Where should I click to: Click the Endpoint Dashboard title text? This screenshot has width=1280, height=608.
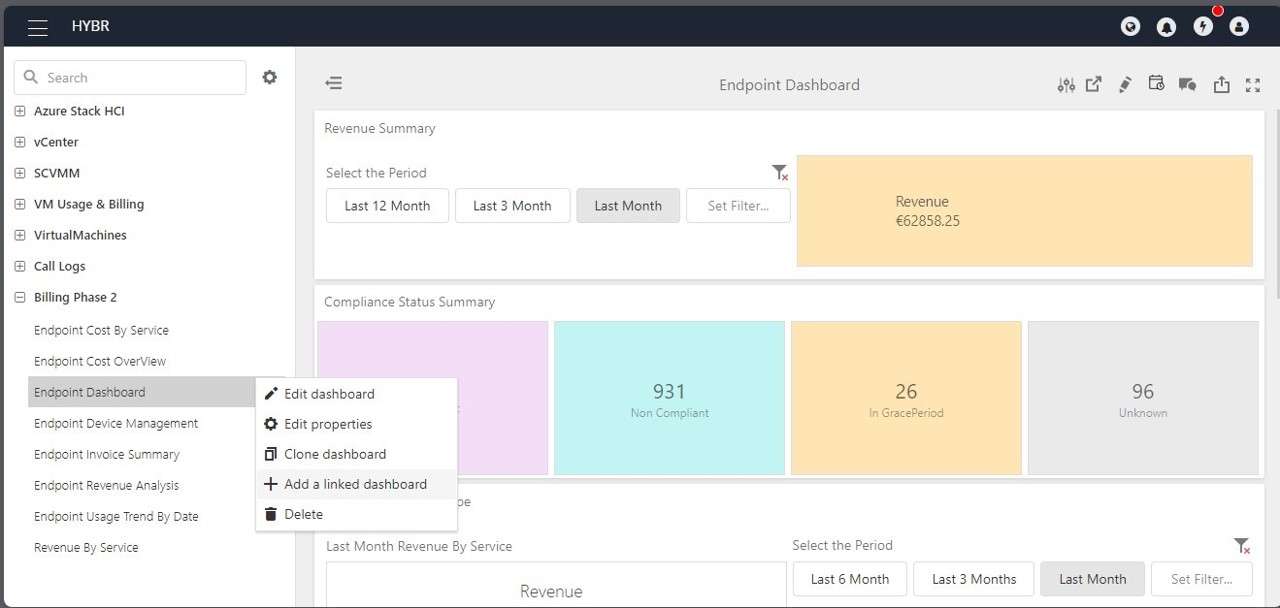click(x=789, y=85)
